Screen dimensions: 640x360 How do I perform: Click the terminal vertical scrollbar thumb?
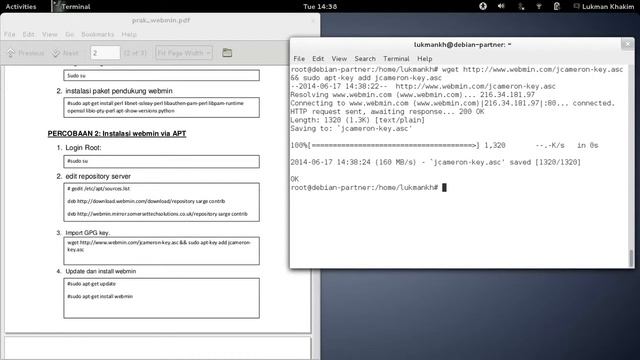[x=631, y=258]
